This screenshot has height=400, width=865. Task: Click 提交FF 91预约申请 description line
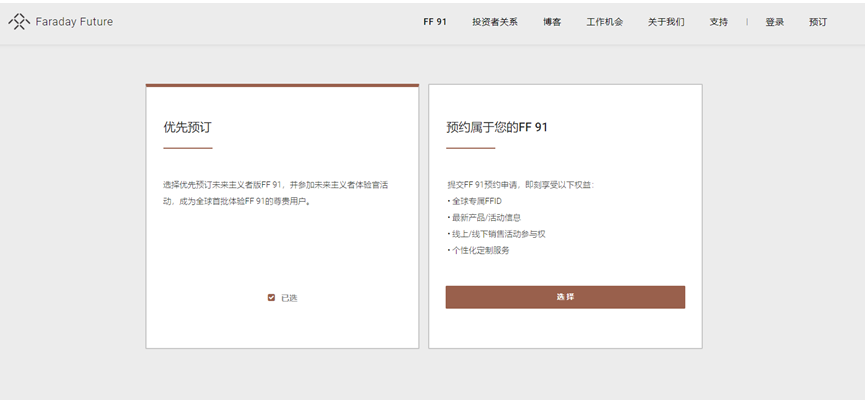point(521,185)
